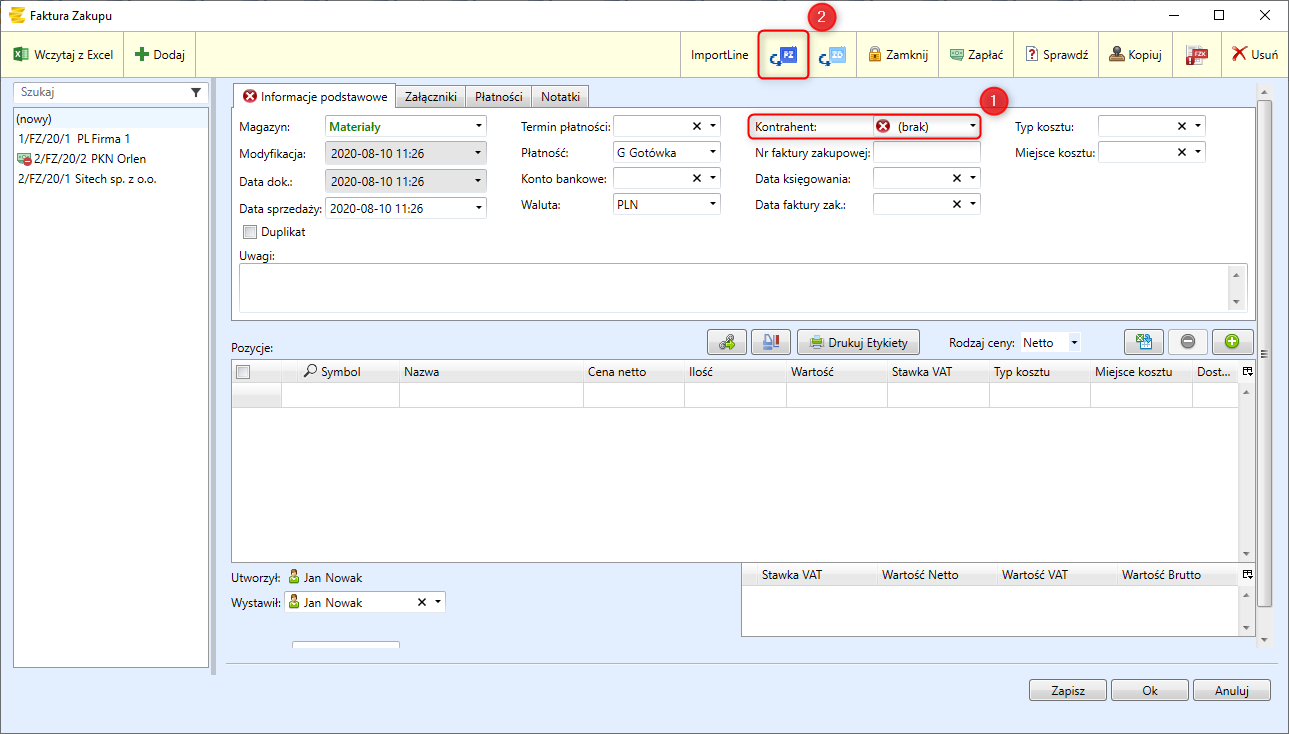Tick the select-all checkbox in the positions header
The width and height of the screenshot is (1289, 734).
(x=242, y=372)
